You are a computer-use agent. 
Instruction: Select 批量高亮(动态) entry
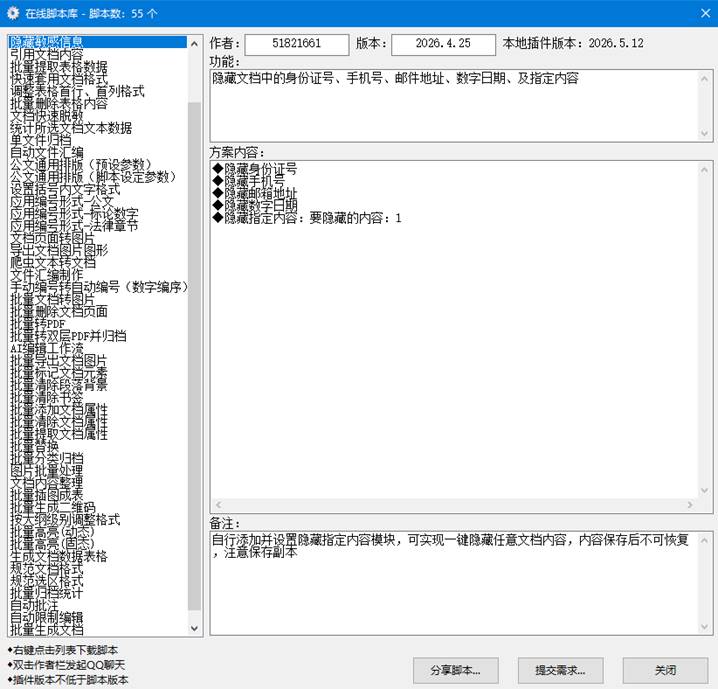[98, 532]
